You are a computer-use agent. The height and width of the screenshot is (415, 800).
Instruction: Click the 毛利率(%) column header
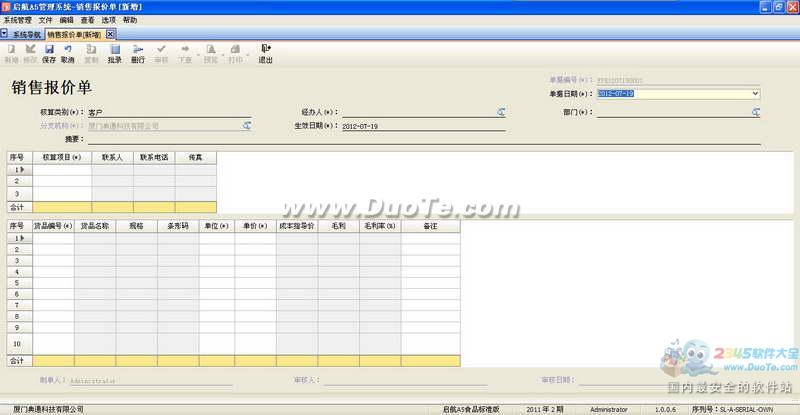pos(380,226)
